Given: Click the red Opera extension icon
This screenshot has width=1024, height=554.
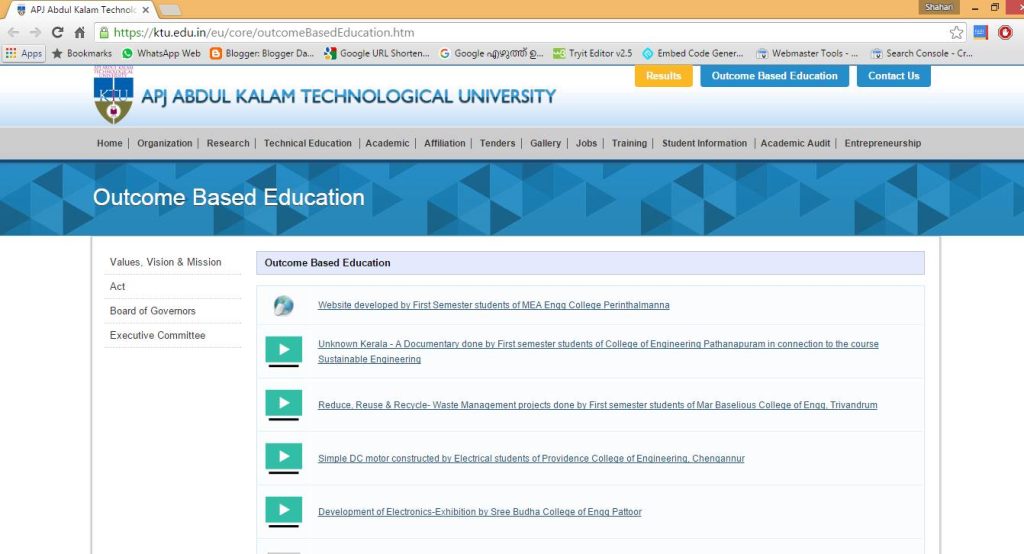Looking at the screenshot, I should [x=1005, y=32].
